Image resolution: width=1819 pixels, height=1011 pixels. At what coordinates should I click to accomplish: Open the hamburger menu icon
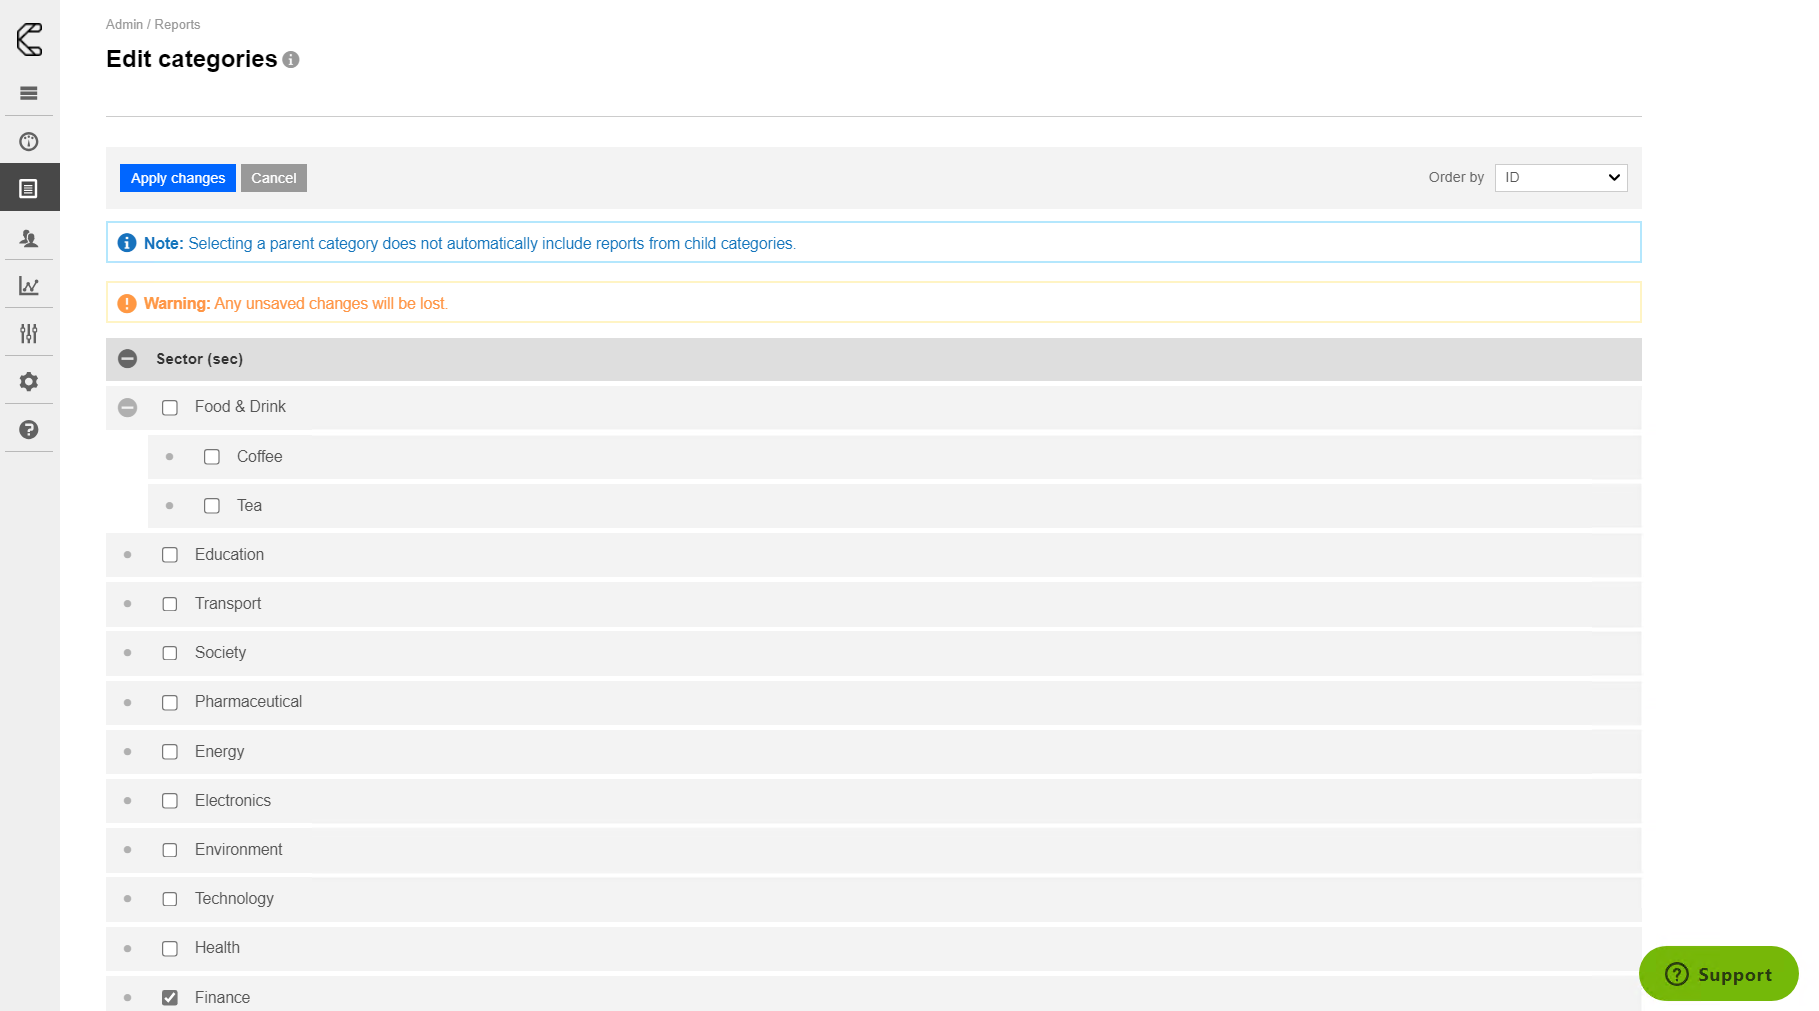click(29, 93)
